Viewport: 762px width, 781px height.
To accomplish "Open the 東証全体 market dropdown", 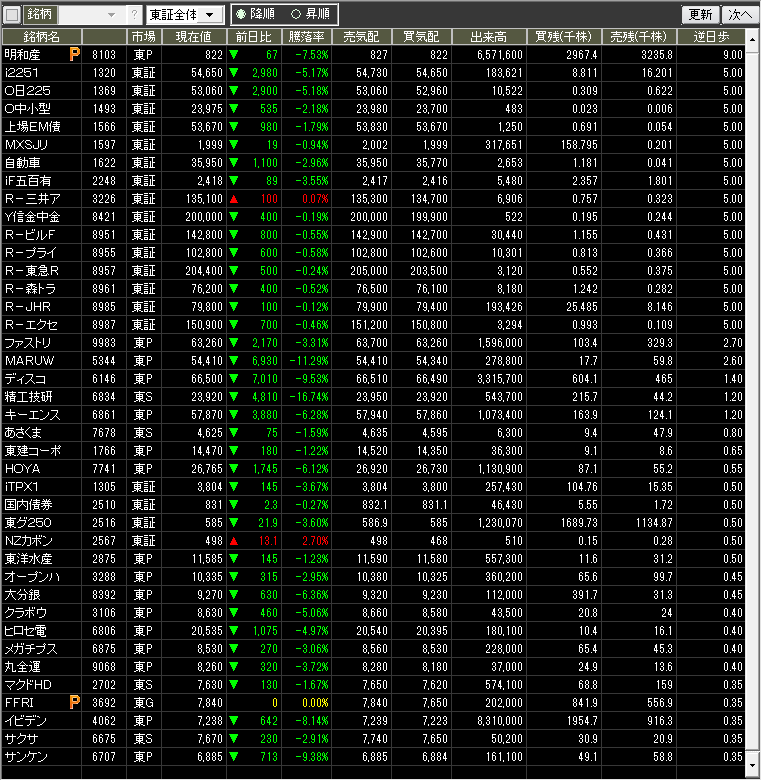I will point(184,15).
